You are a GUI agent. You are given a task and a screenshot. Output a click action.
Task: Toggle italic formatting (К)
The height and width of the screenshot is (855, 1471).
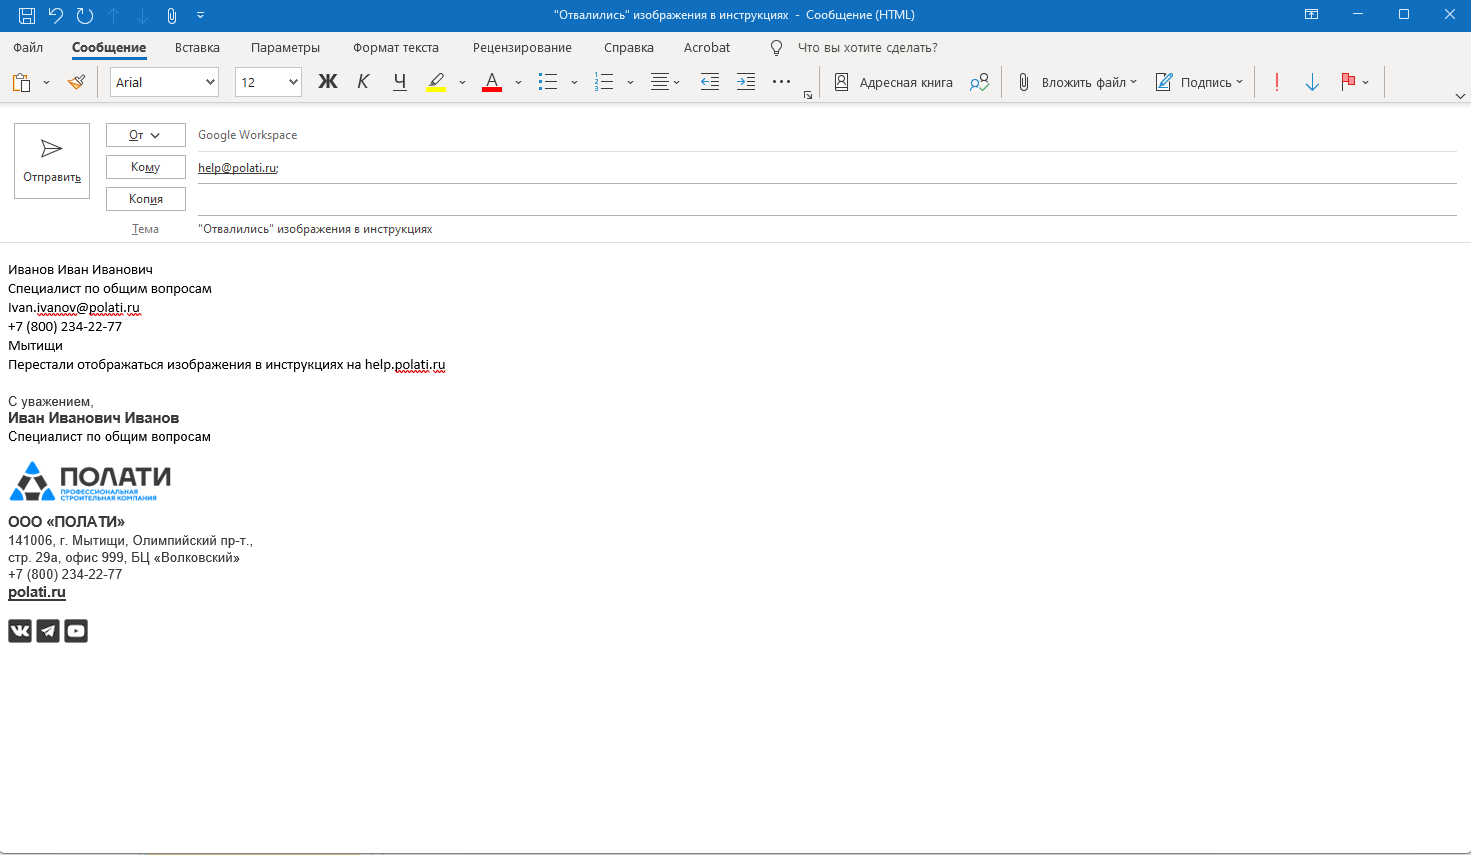[x=363, y=82]
